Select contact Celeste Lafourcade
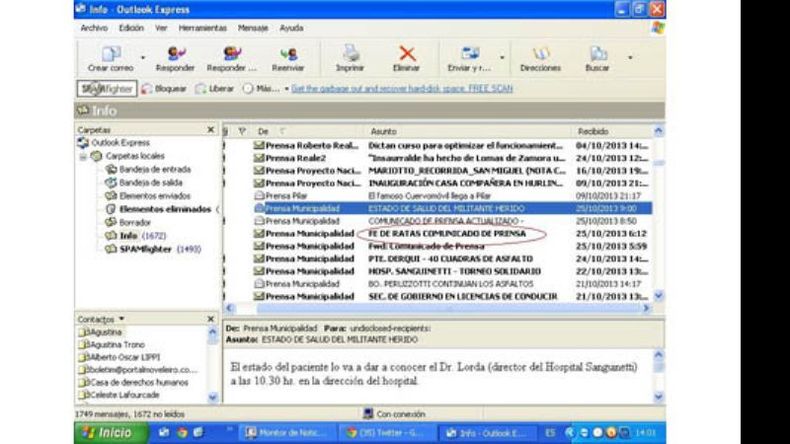This screenshot has height=444, width=790. (x=119, y=395)
